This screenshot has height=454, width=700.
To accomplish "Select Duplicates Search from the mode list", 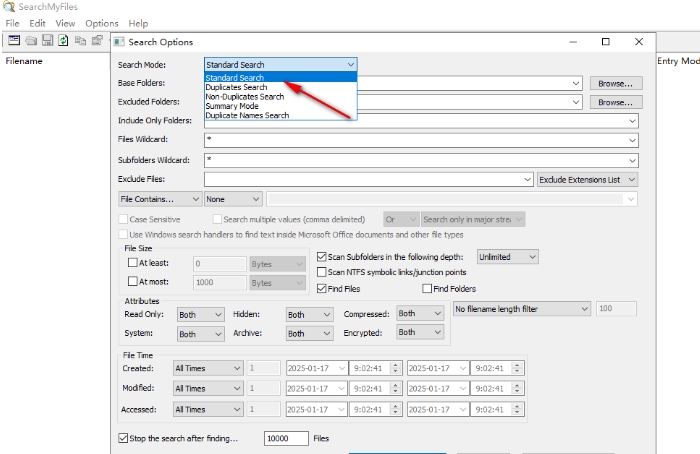I will pyautogui.click(x=237, y=87).
